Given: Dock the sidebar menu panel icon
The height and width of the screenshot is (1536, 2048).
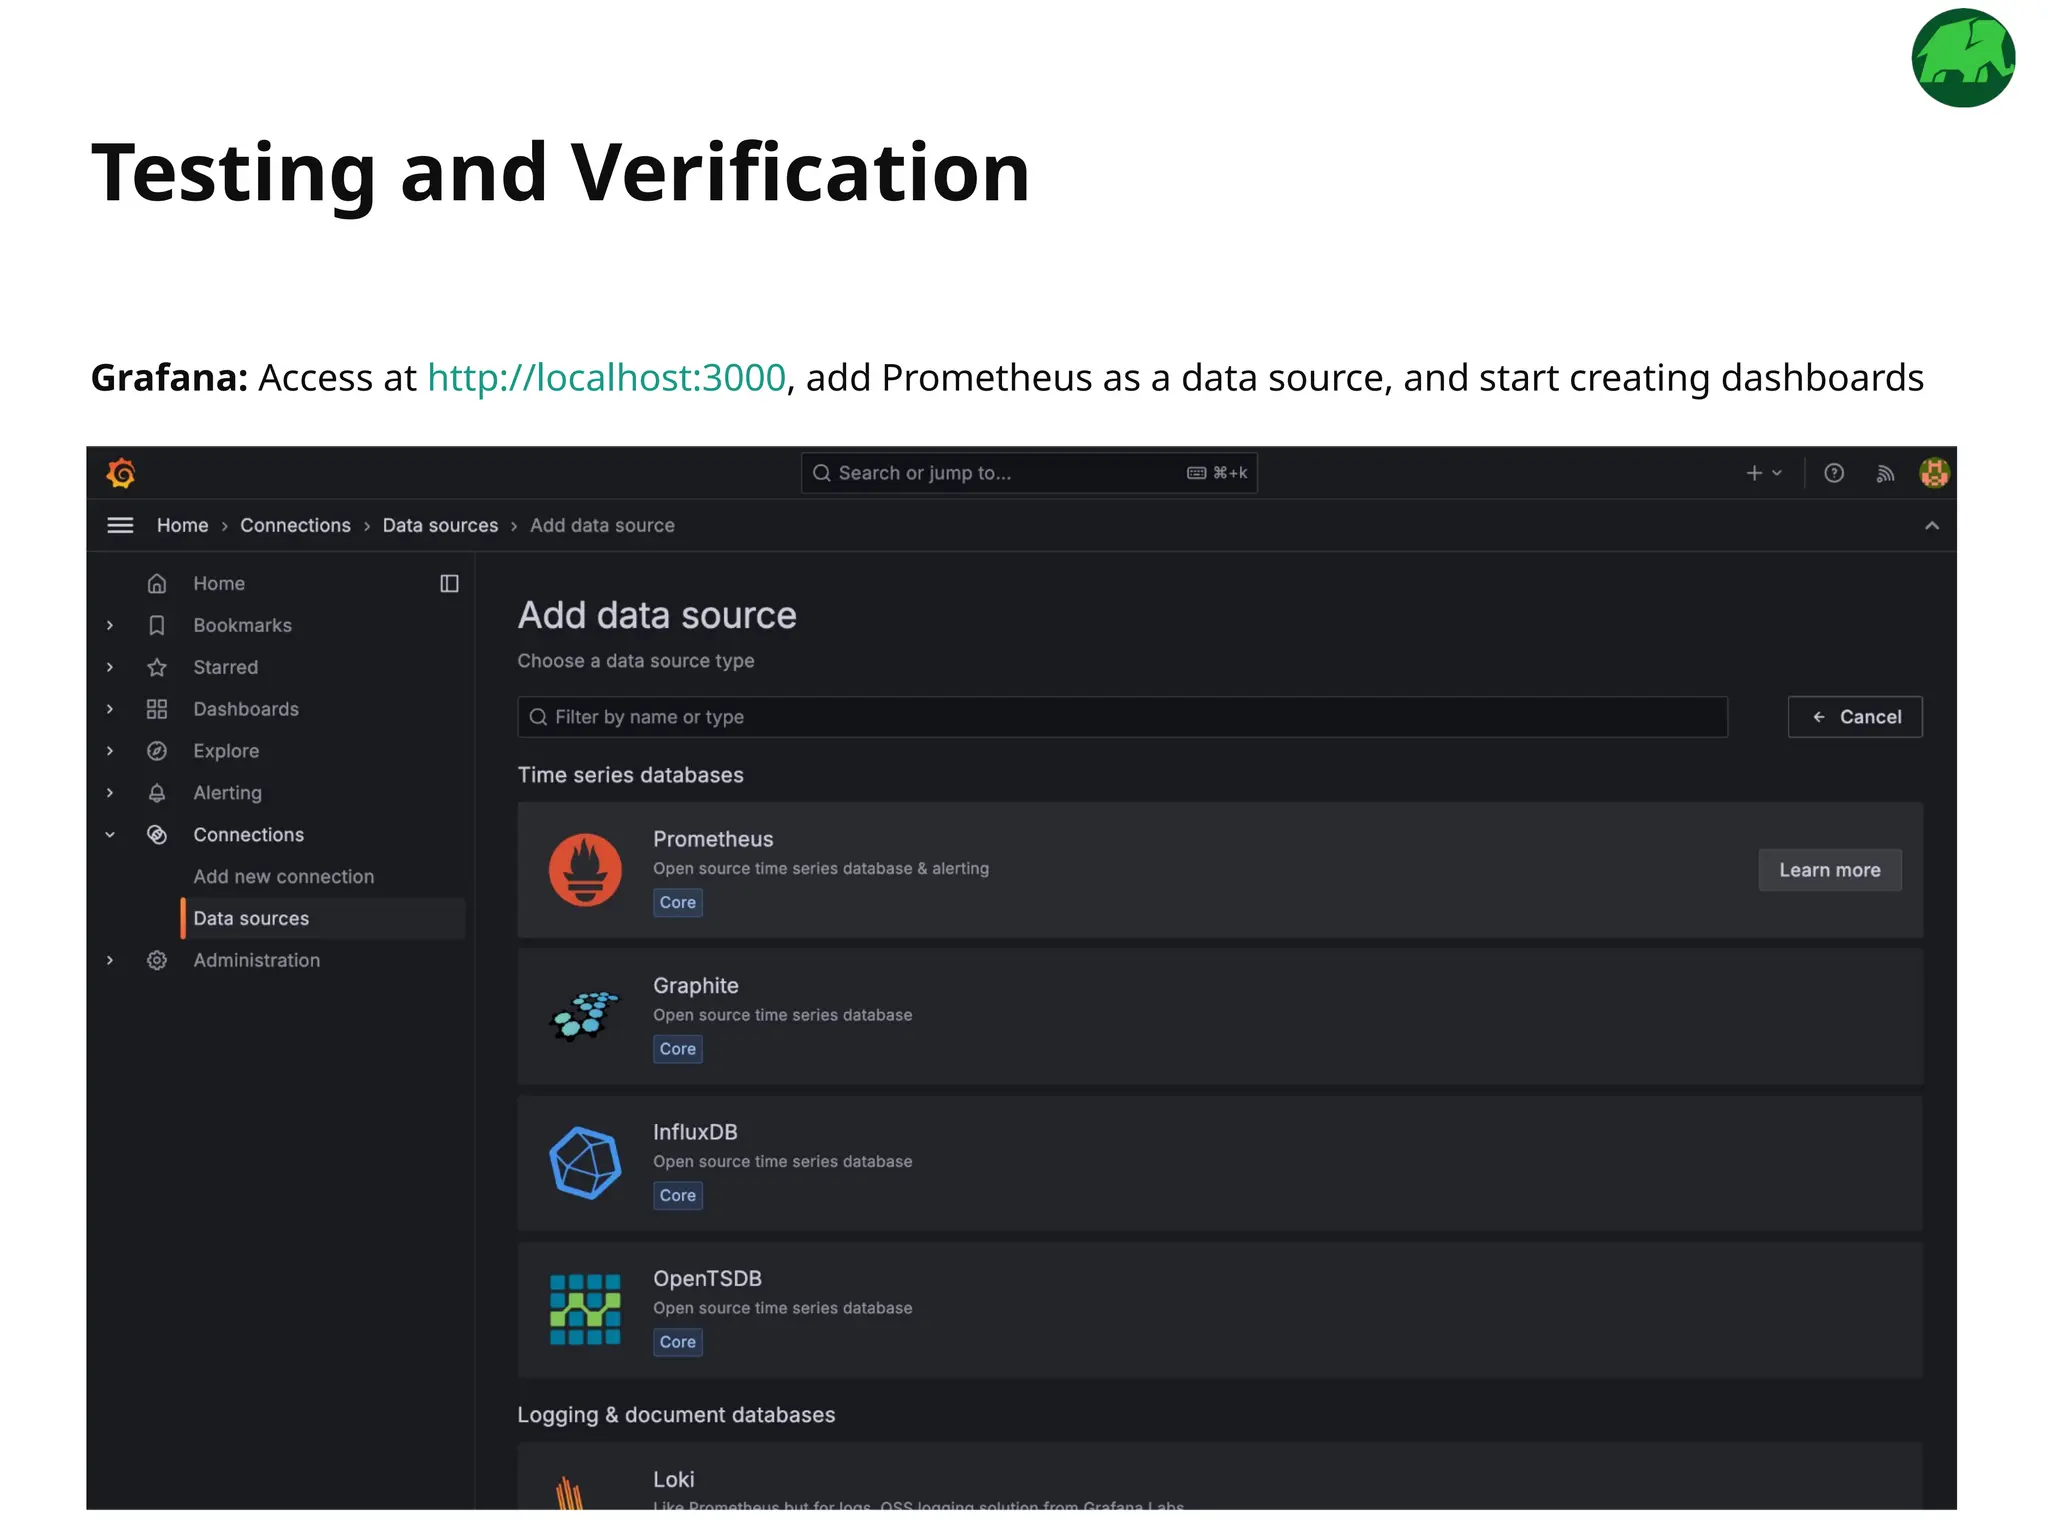Looking at the screenshot, I should tap(449, 583).
